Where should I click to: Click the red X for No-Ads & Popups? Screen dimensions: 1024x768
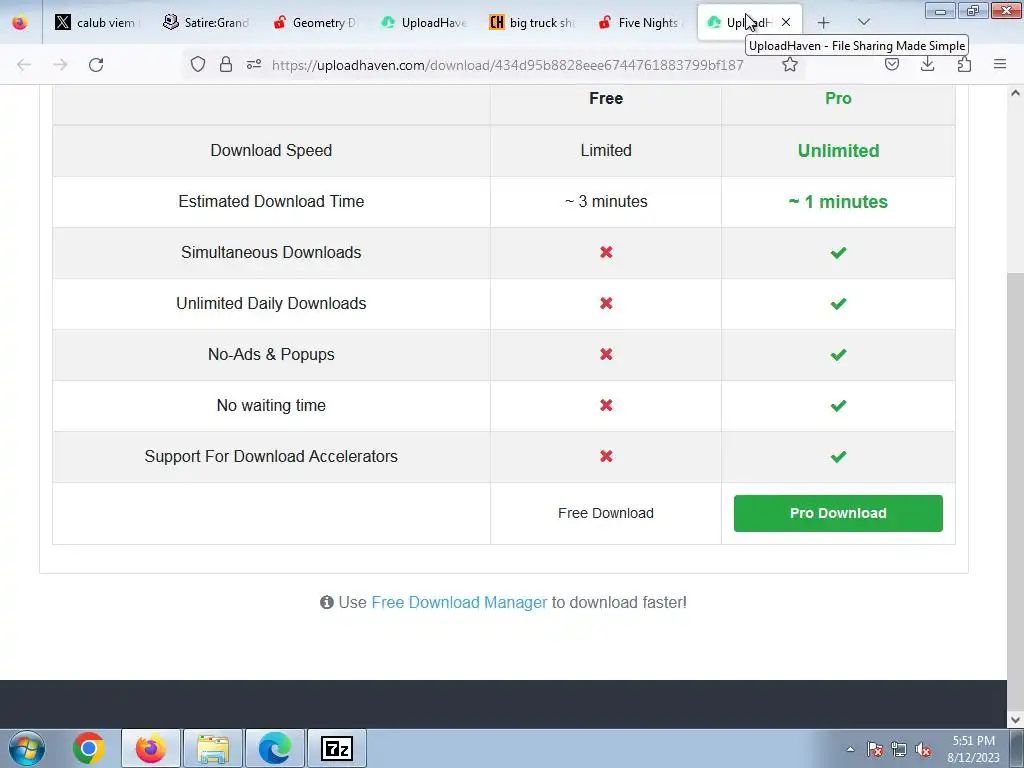click(606, 354)
